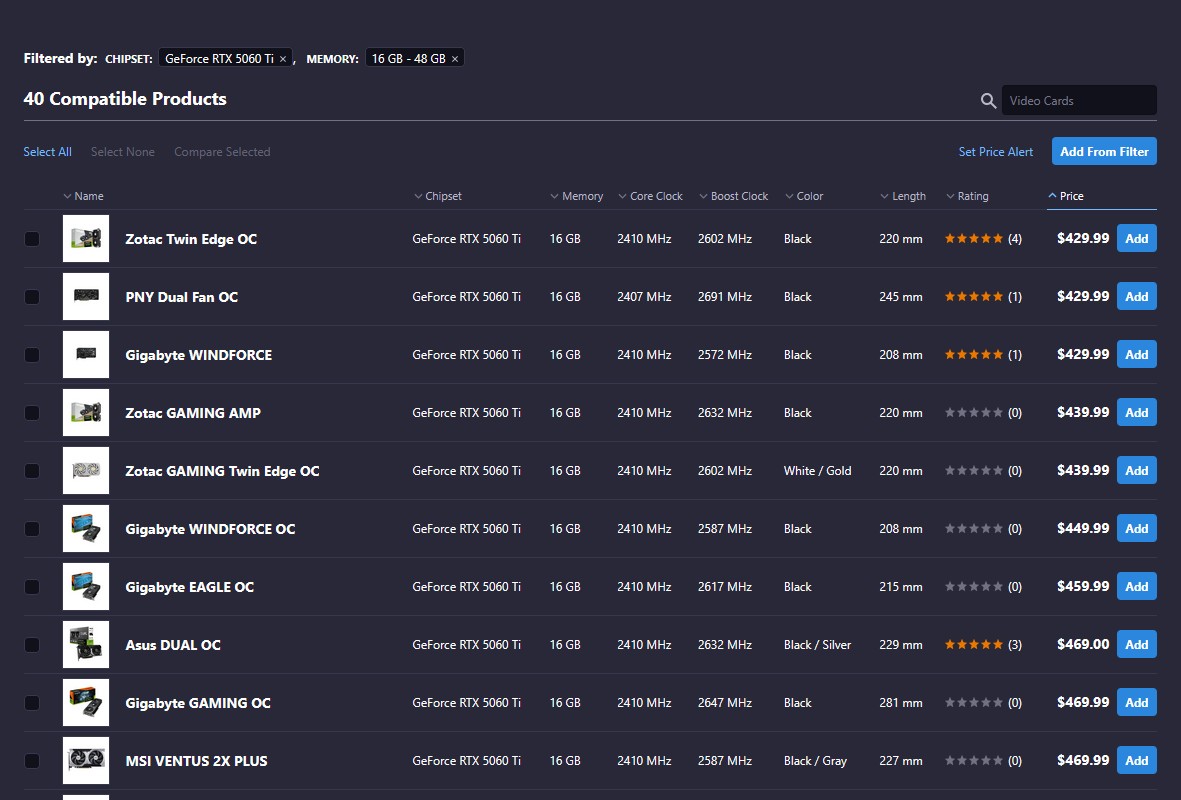Add Zotac GAMING AMP to build
Viewport: 1181px width, 800px height.
click(1137, 413)
